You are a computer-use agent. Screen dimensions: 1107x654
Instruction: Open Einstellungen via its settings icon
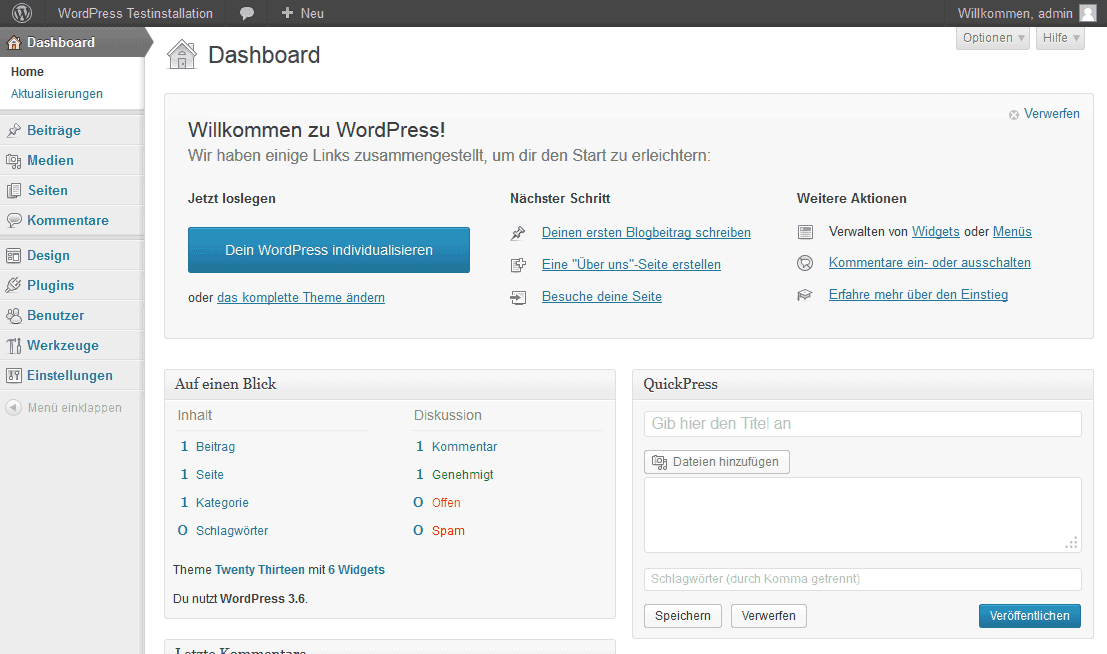click(14, 375)
